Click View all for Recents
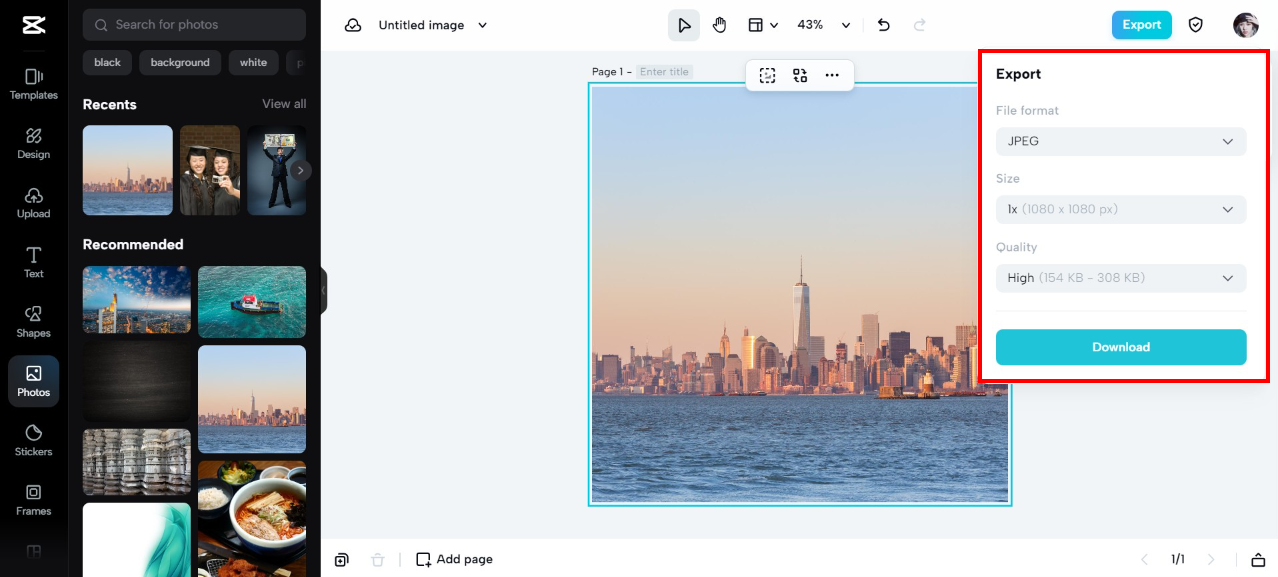 (284, 104)
